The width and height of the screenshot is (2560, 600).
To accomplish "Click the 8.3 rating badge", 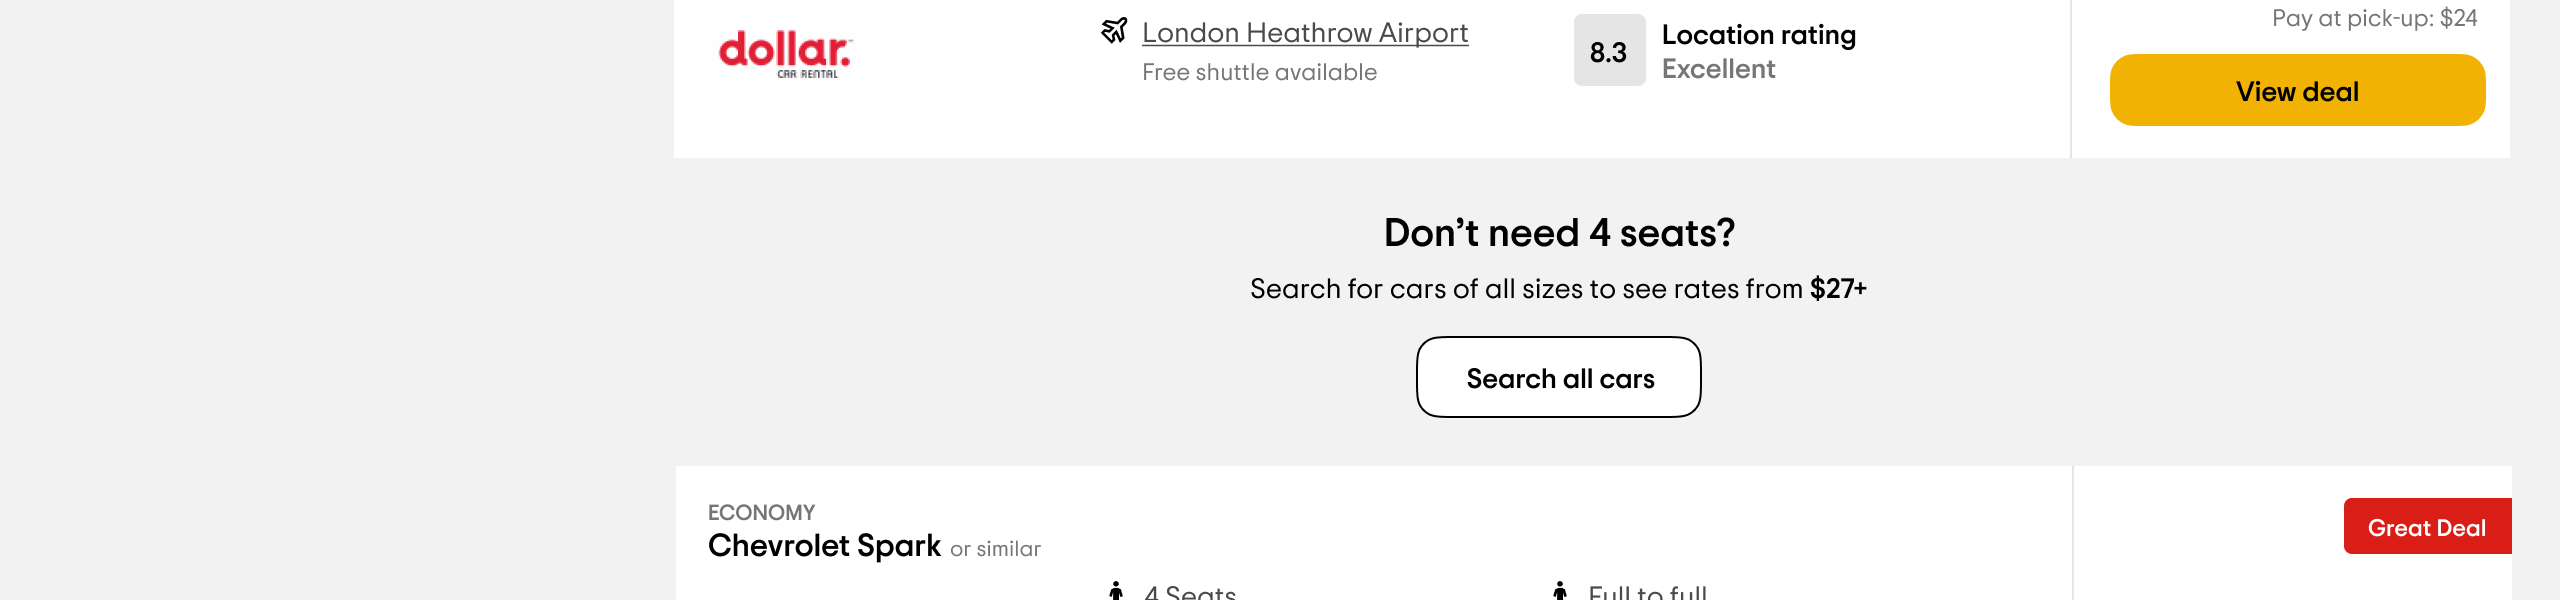I will point(1609,51).
